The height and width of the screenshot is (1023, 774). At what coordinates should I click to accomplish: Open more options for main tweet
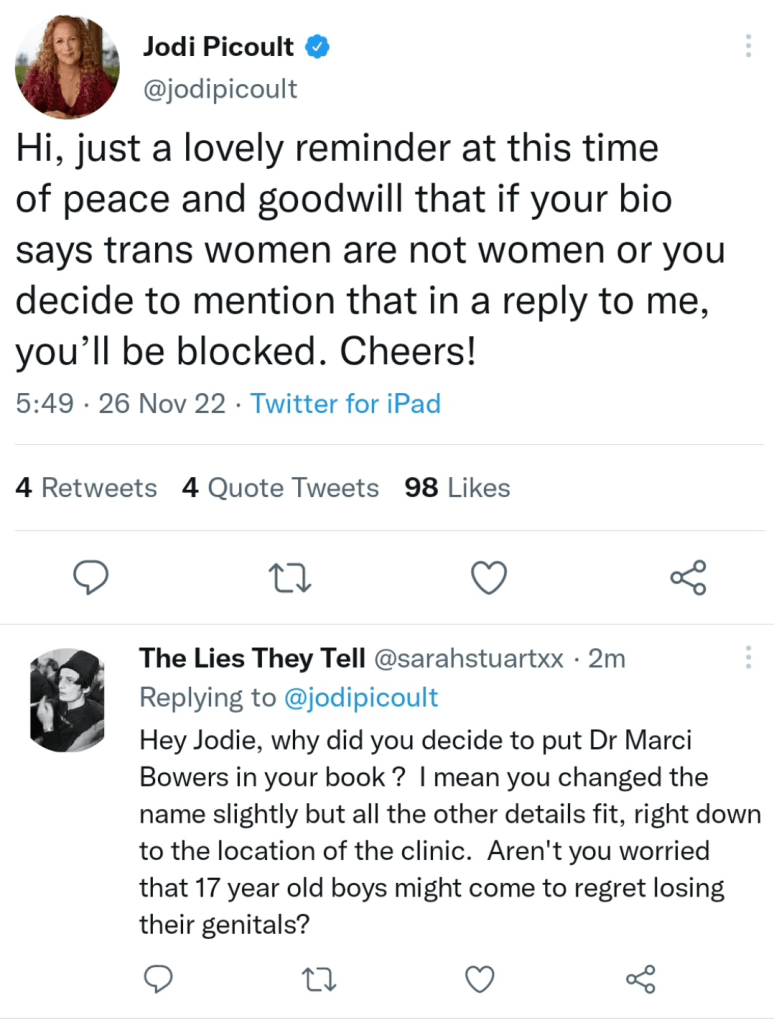click(x=748, y=46)
